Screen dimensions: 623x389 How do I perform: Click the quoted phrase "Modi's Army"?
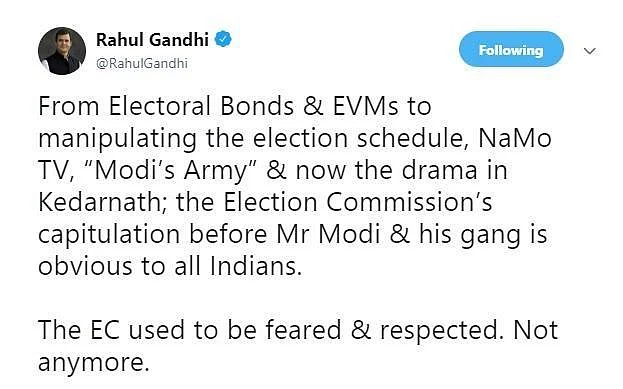point(172,171)
